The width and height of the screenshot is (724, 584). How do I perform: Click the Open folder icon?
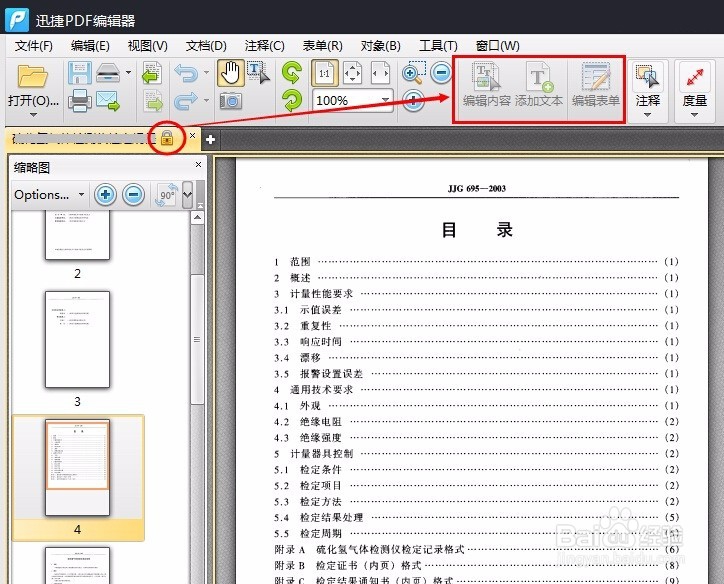coord(32,76)
